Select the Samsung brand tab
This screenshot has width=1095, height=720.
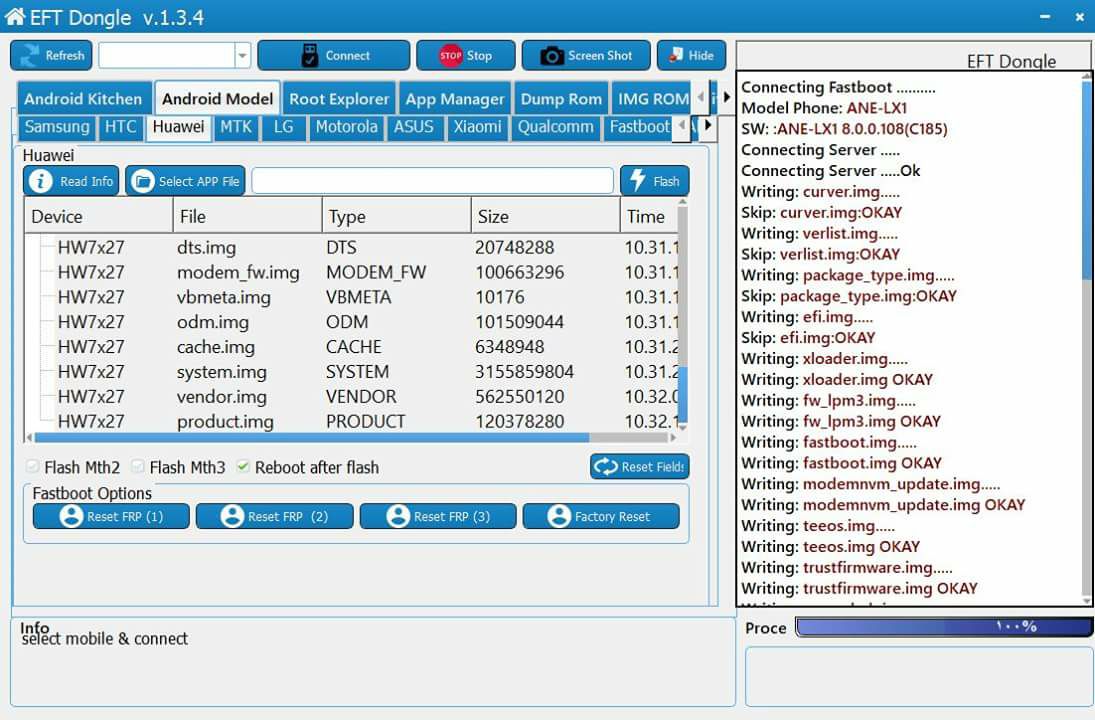pyautogui.click(x=57, y=127)
